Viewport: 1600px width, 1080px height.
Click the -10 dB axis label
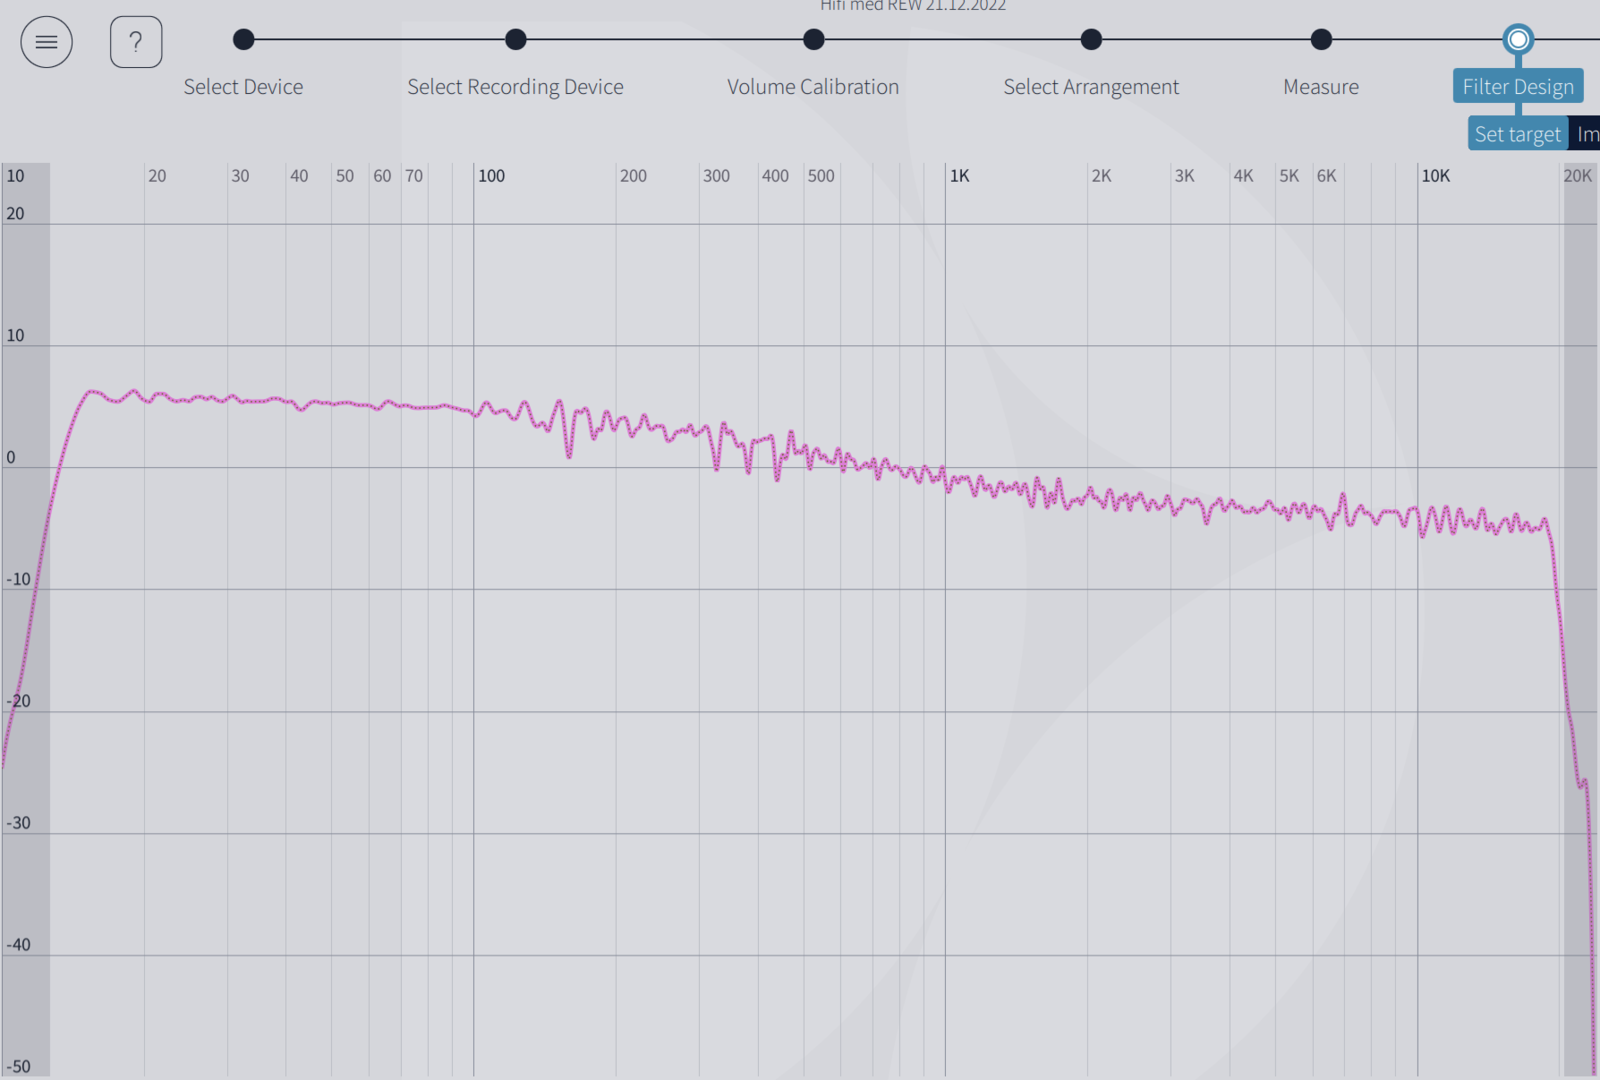(x=18, y=579)
